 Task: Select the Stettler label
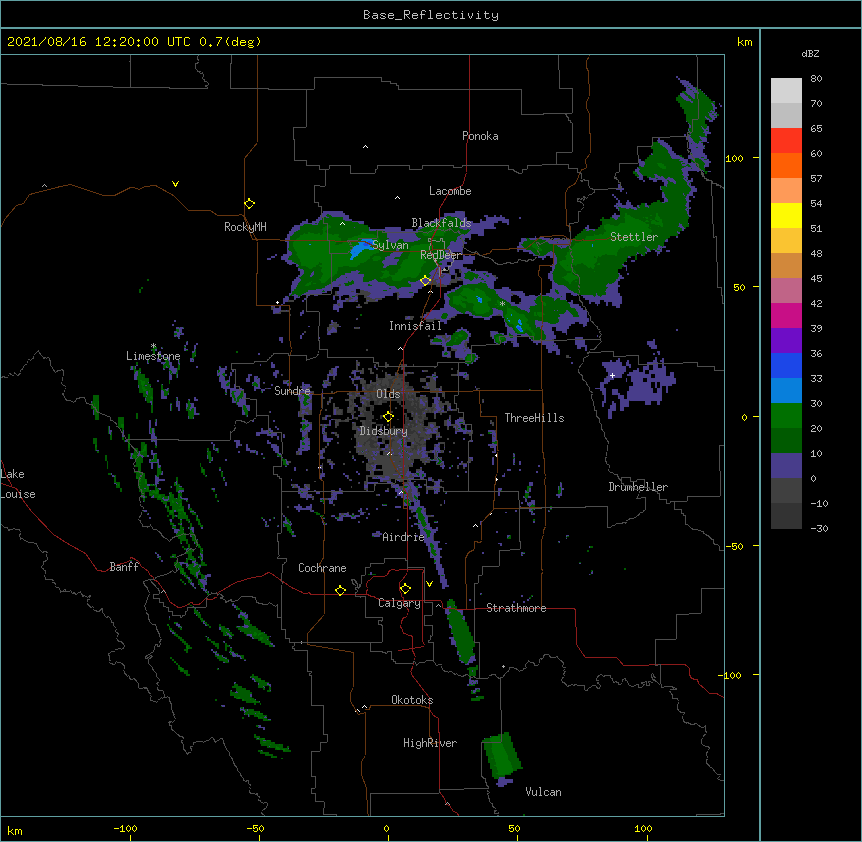pyautogui.click(x=634, y=237)
